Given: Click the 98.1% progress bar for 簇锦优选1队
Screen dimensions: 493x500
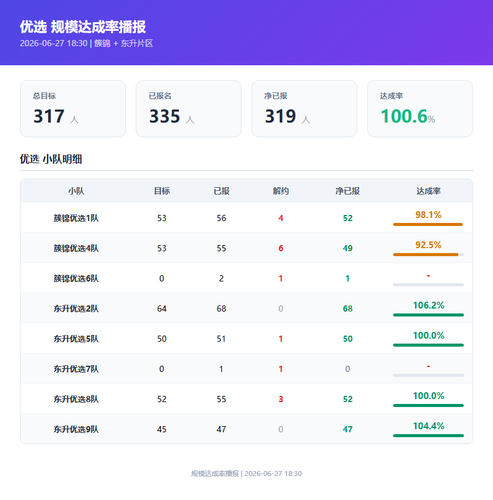Looking at the screenshot, I should pyautogui.click(x=428, y=224).
